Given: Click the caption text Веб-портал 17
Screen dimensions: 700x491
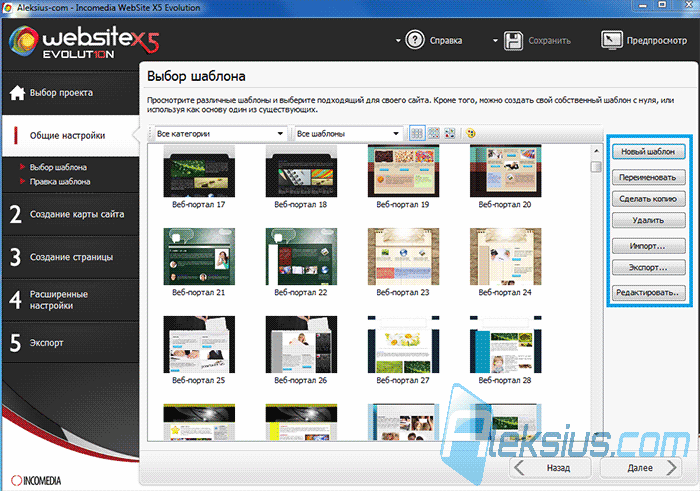Looking at the screenshot, I should click(199, 204).
